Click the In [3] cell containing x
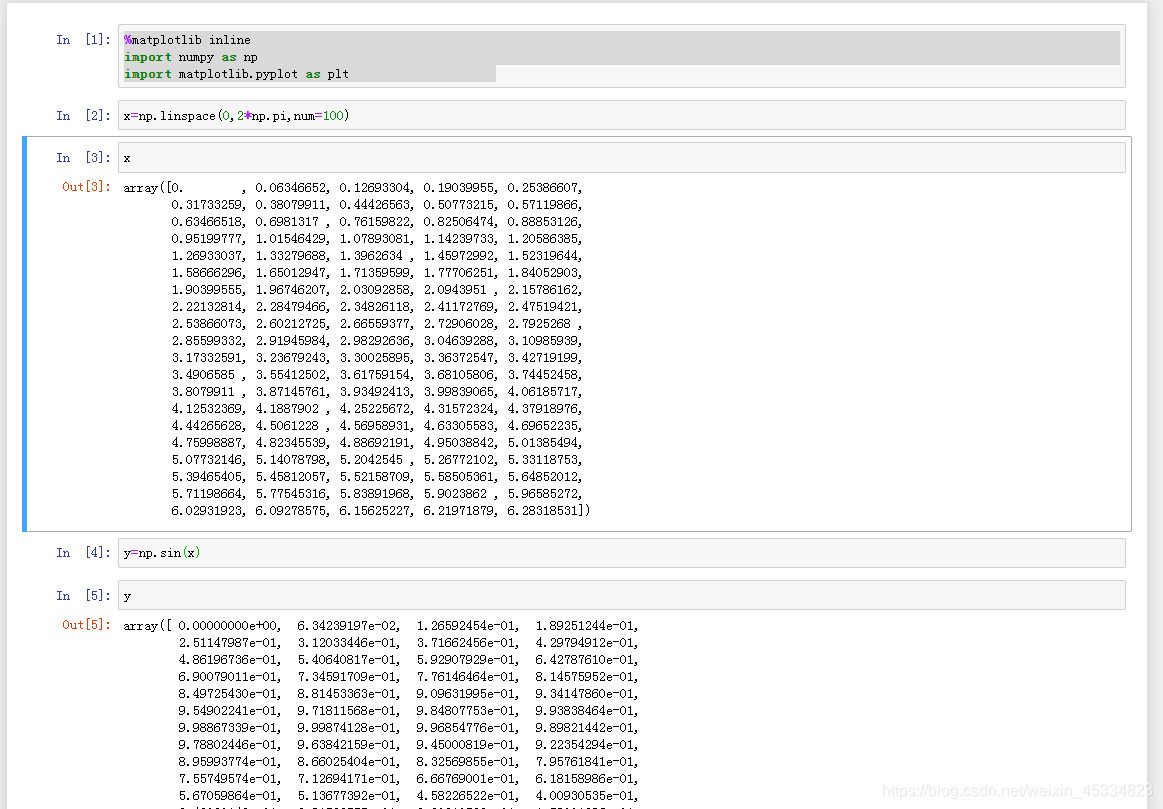This screenshot has width=1163, height=809. pyautogui.click(x=622, y=158)
